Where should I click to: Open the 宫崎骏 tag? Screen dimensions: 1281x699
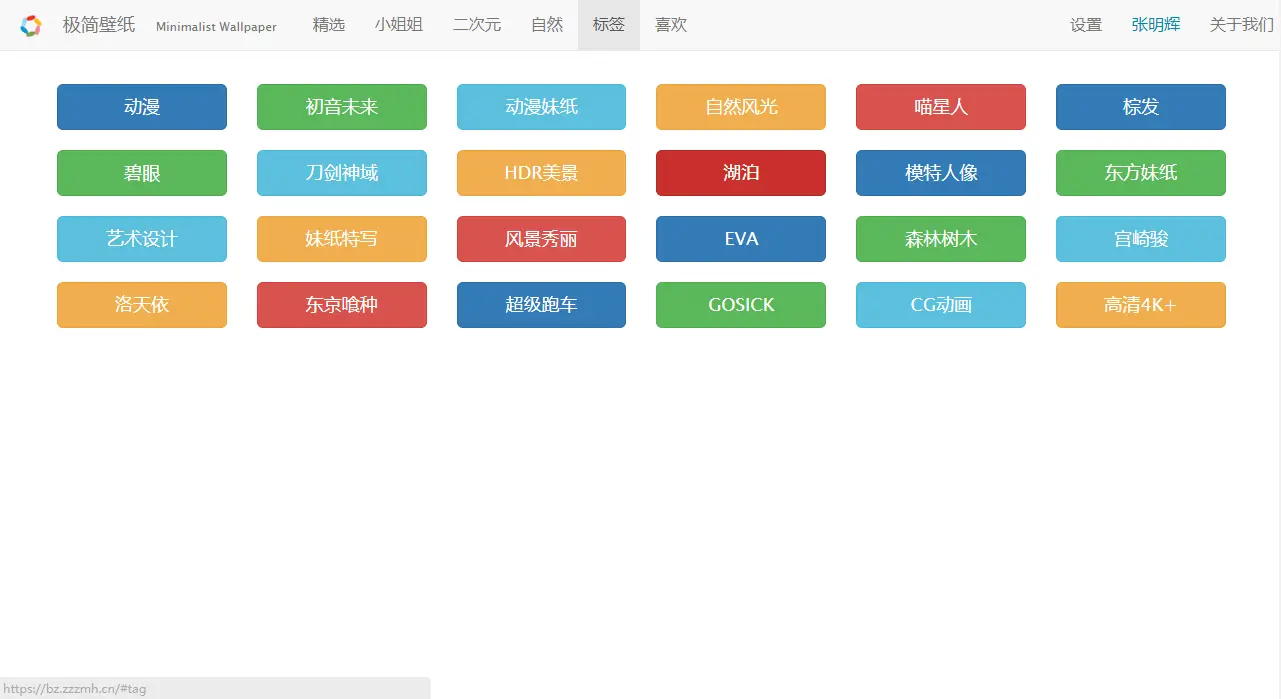point(1141,239)
